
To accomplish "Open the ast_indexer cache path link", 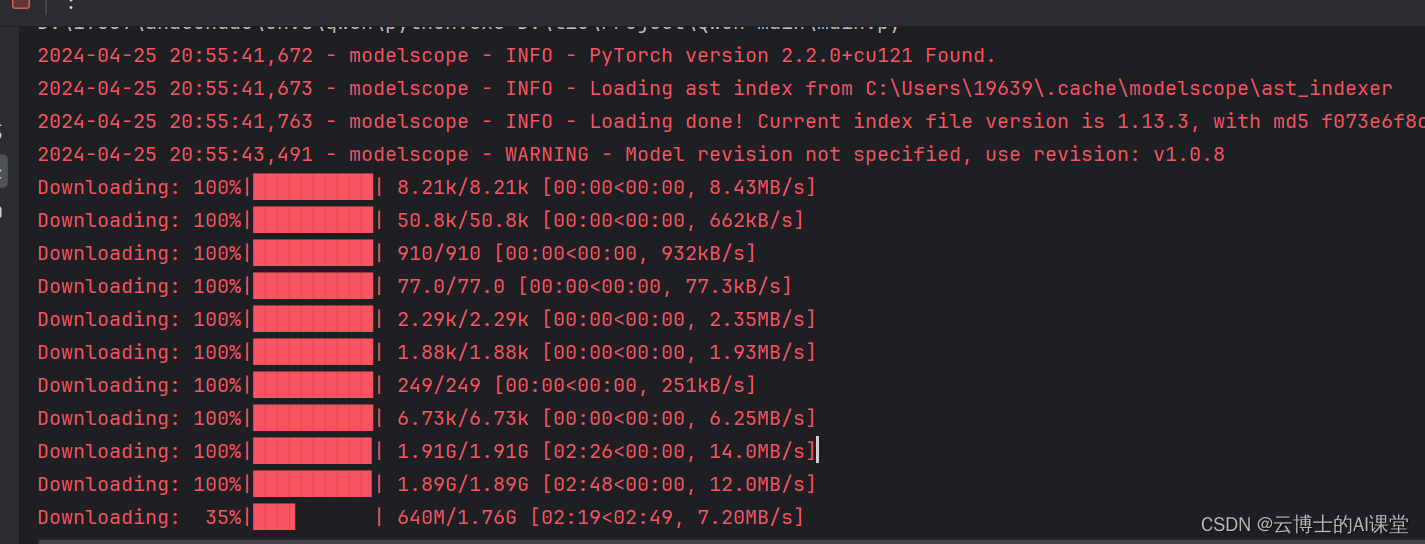I will 1128,89.
